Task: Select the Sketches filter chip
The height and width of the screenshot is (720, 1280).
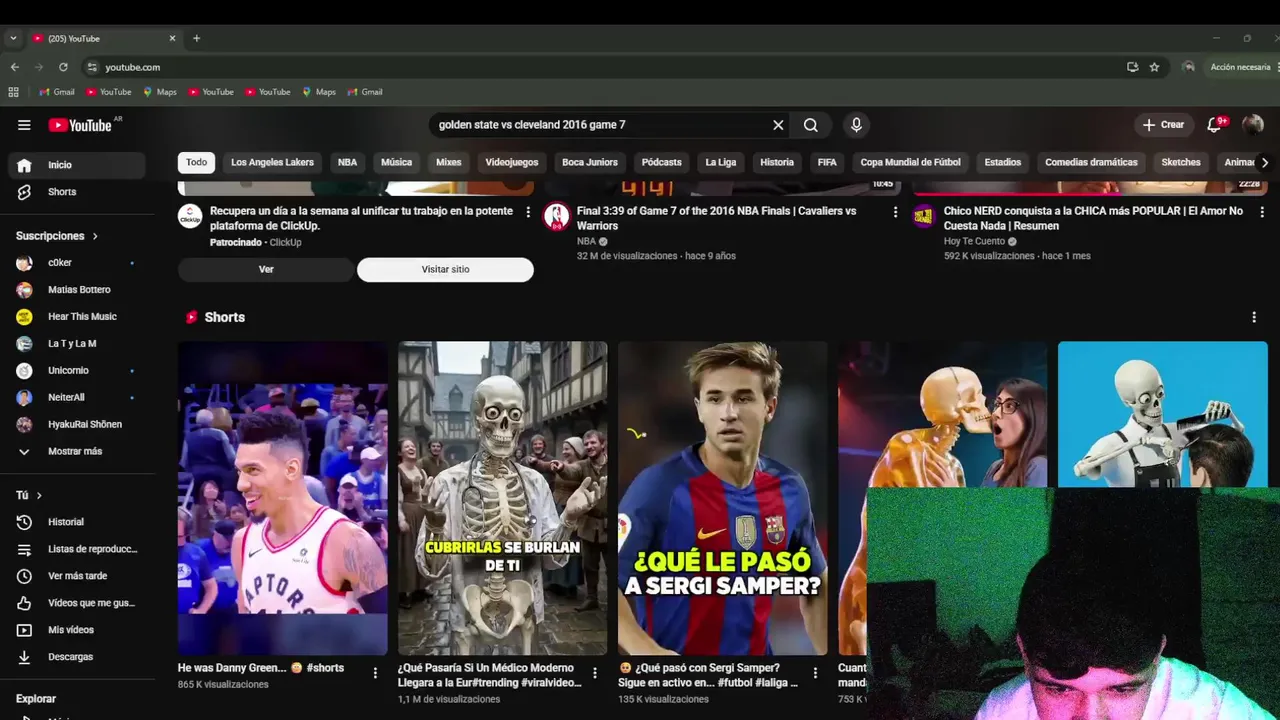Action: pos(1181,162)
